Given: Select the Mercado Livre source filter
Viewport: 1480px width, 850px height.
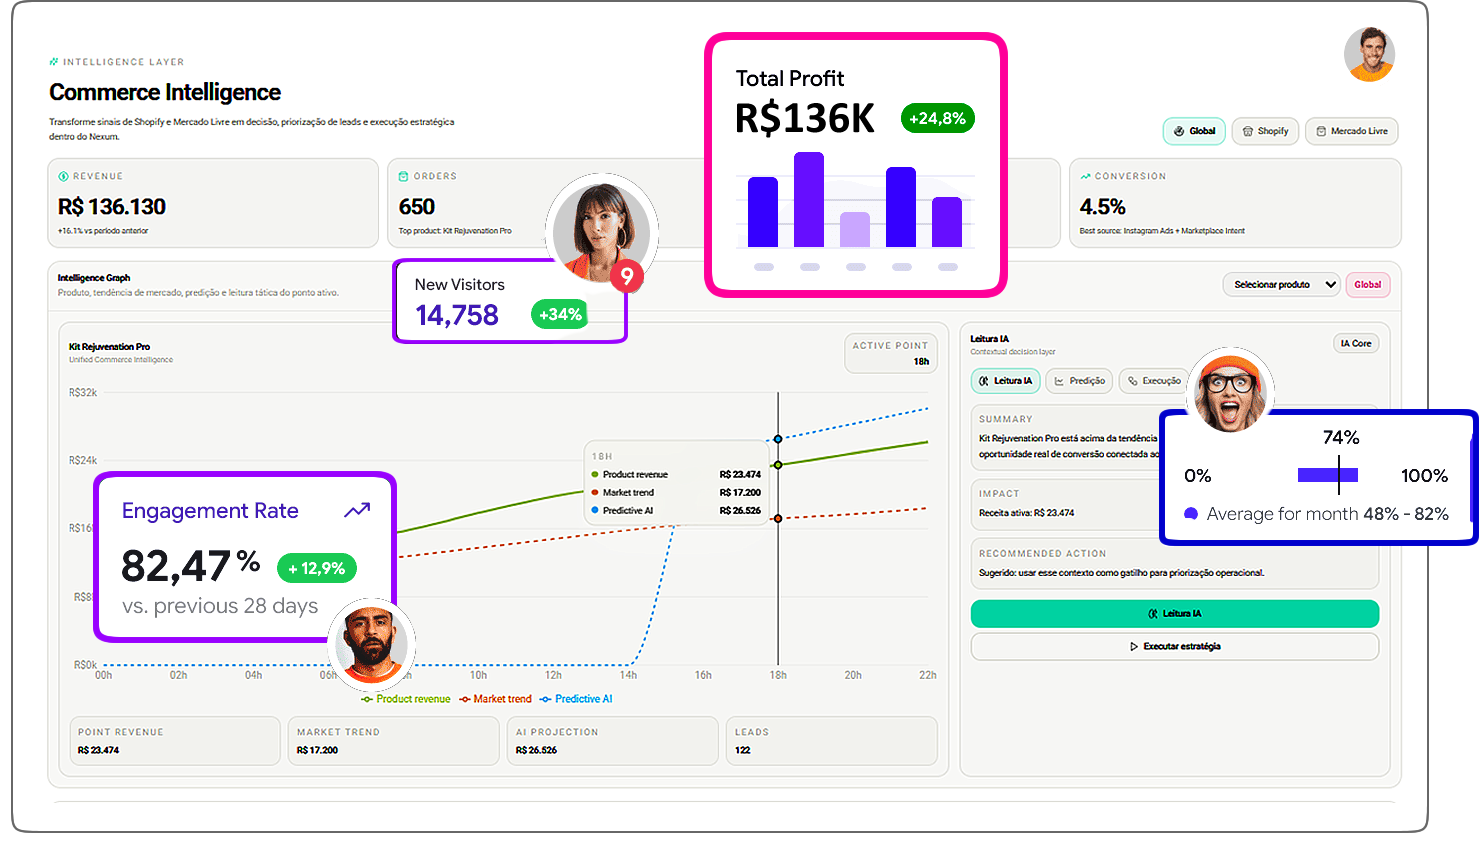Looking at the screenshot, I should point(1351,131).
